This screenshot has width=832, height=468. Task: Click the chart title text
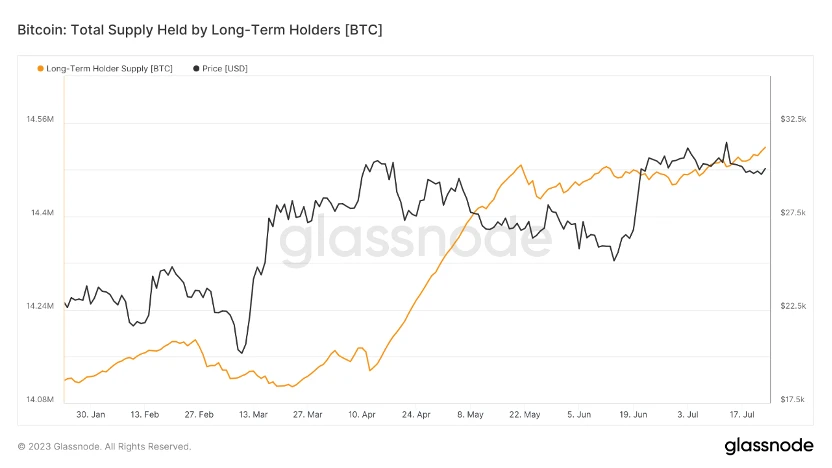click(x=200, y=31)
